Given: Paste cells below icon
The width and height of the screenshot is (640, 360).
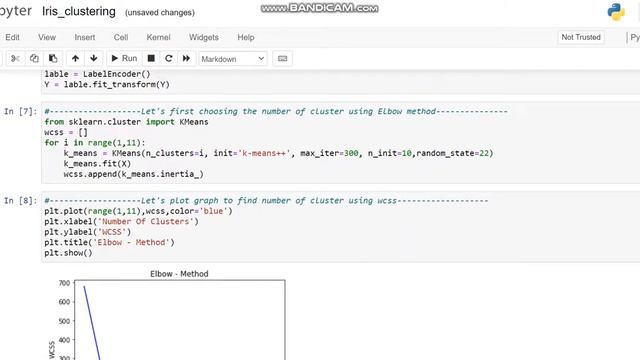Looking at the screenshot, I should pyautogui.click(x=53, y=59).
